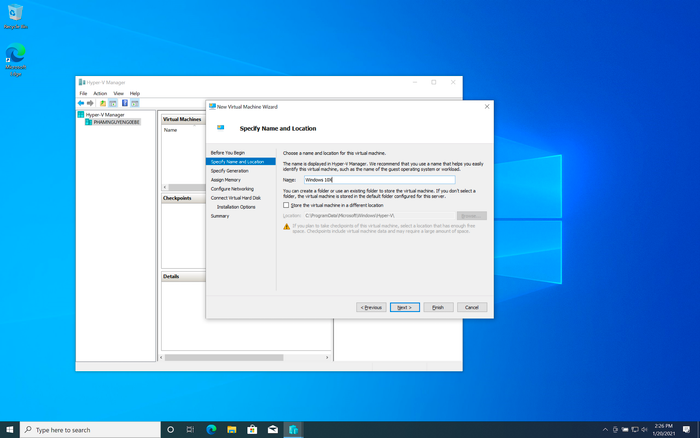This screenshot has height=438, width=700.
Task: Open the View menu
Action: click(x=118, y=93)
